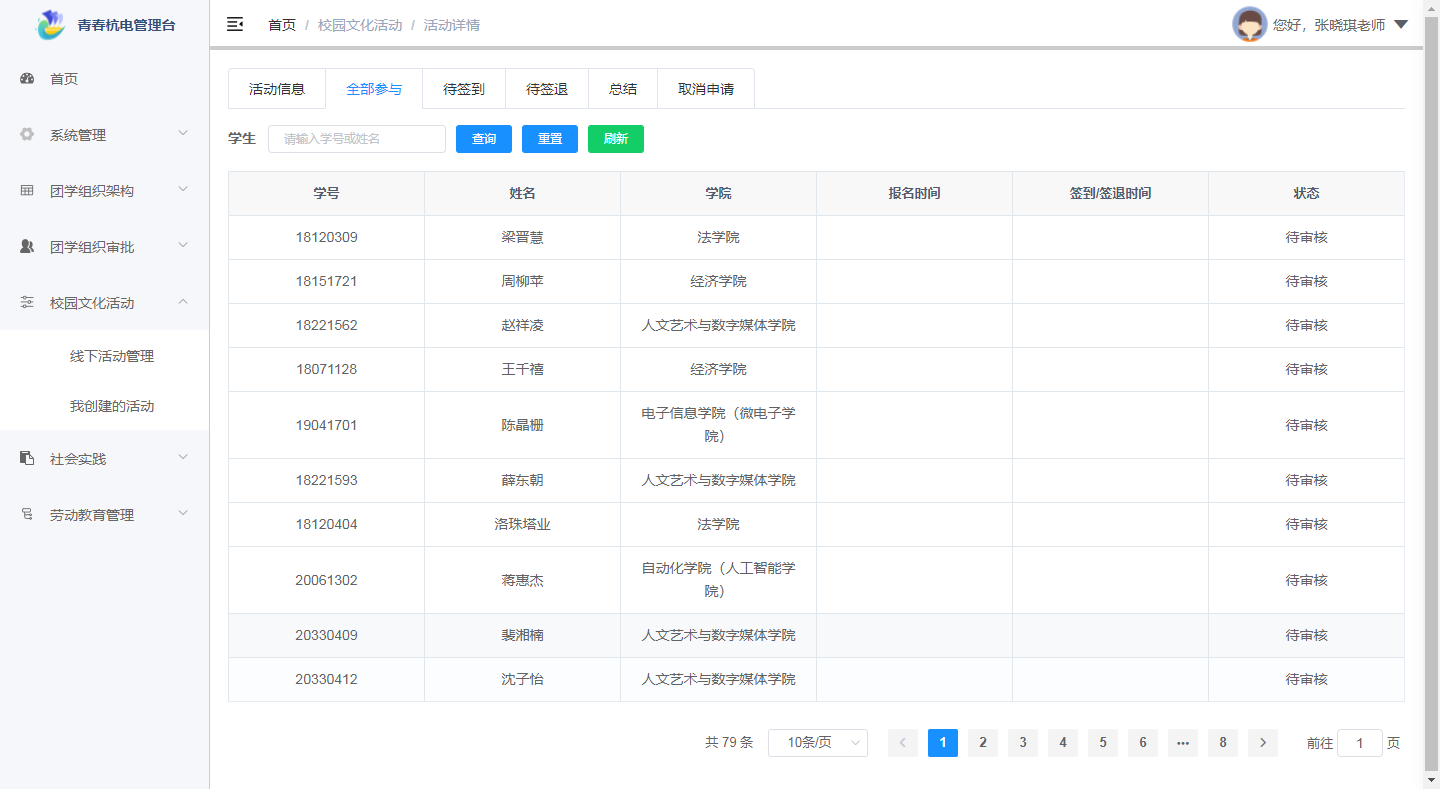Click the 首页 breadcrumb link

tap(282, 25)
